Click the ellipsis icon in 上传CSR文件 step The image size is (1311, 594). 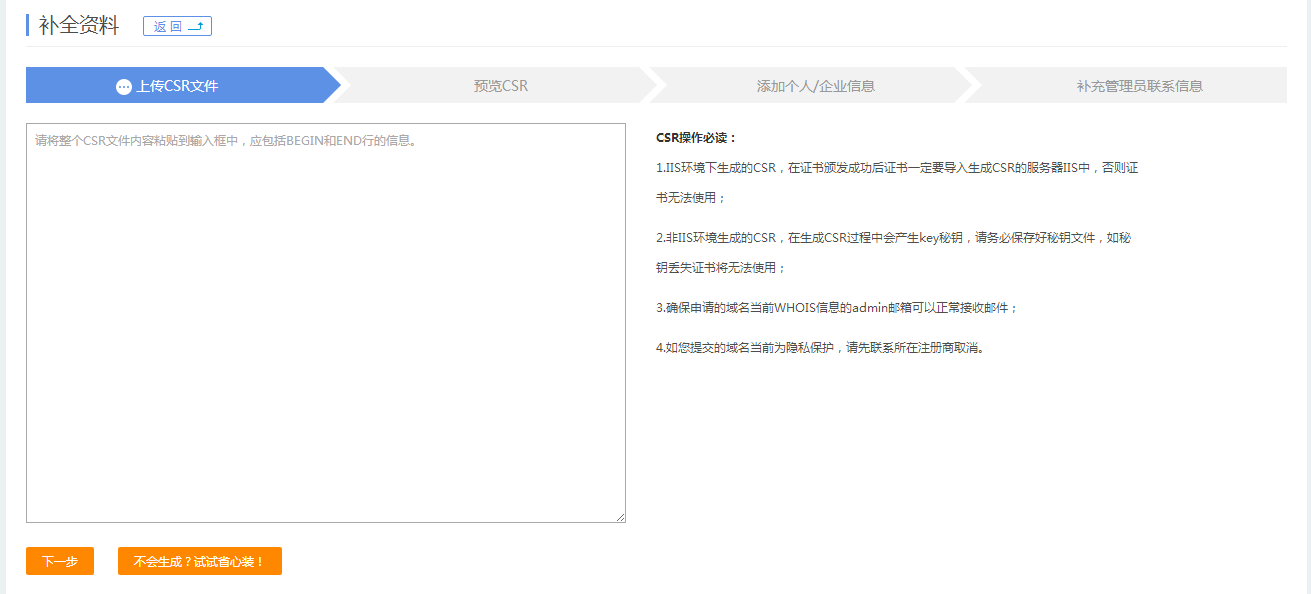coord(124,87)
